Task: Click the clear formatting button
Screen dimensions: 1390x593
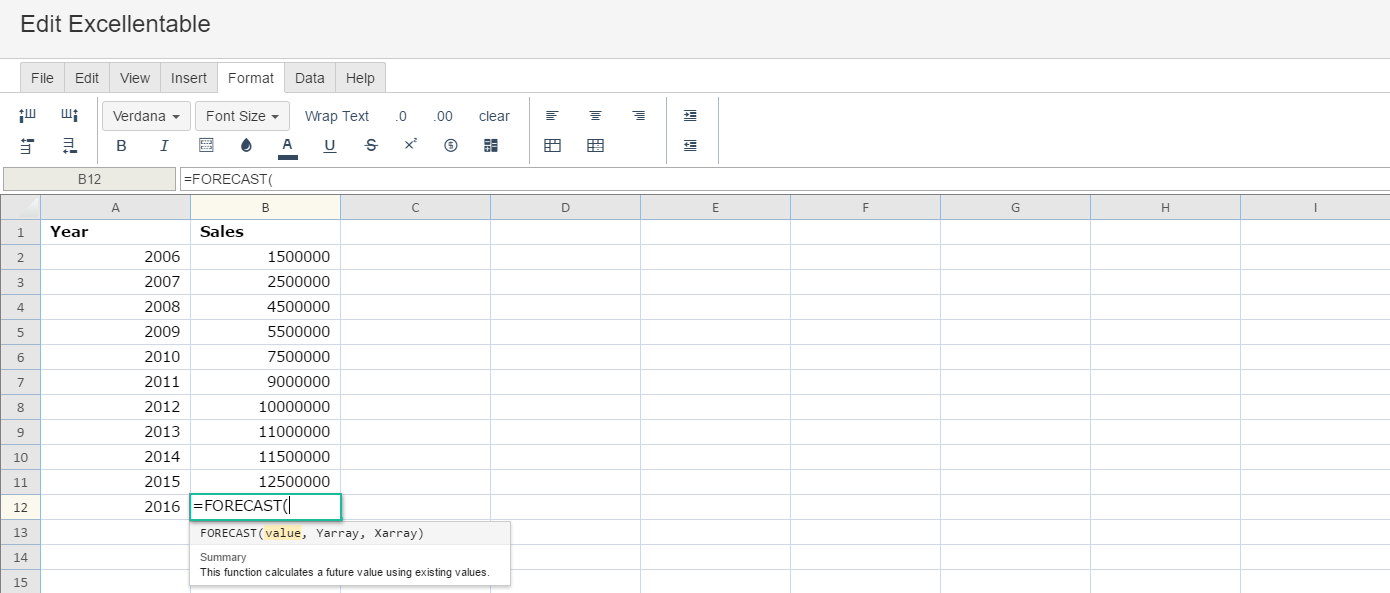Action: point(494,116)
